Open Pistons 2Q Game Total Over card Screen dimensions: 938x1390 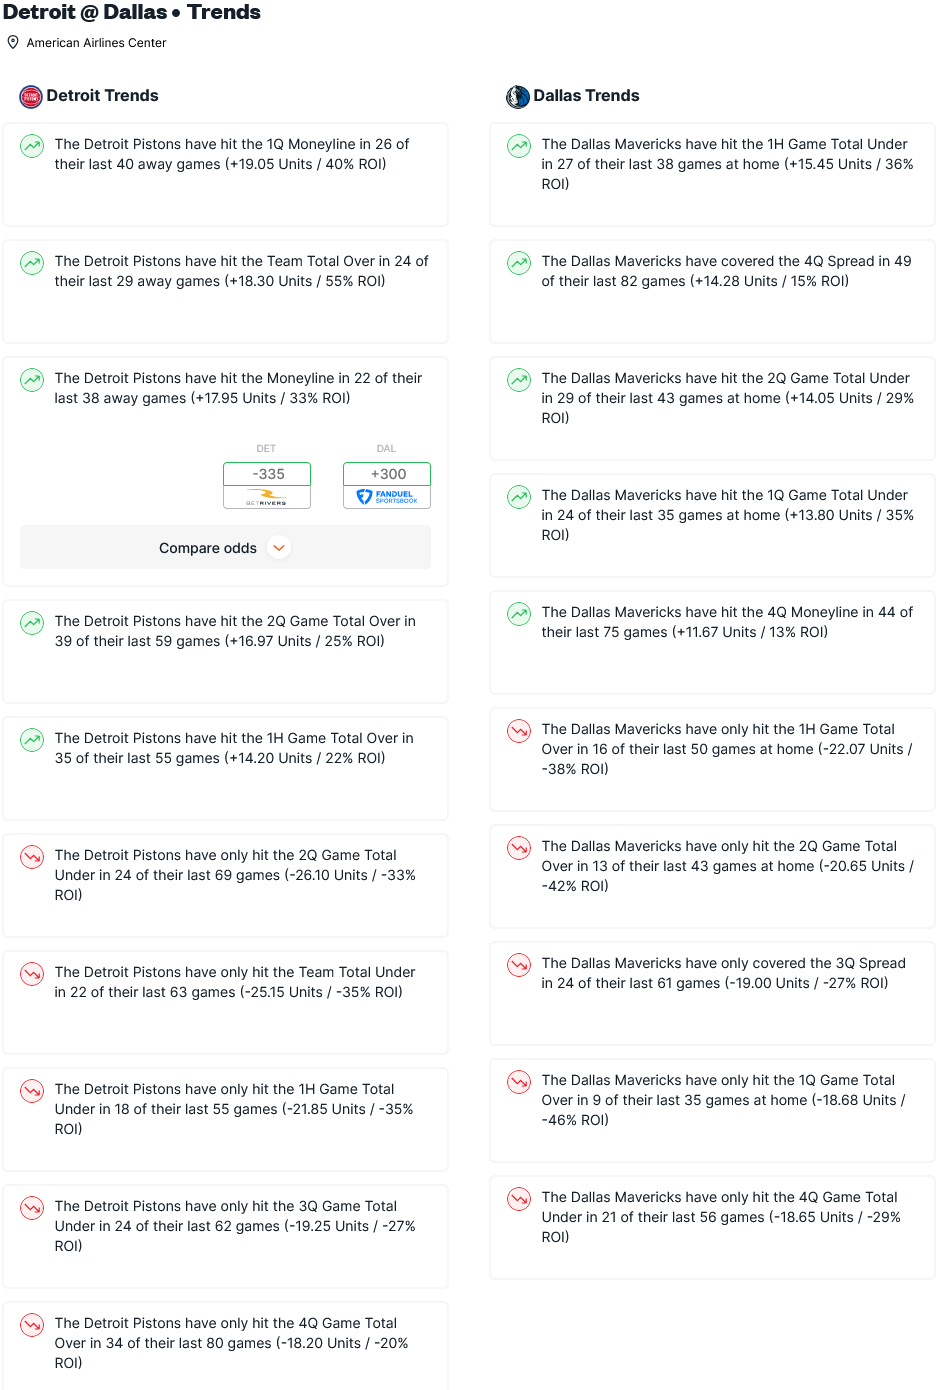coord(226,652)
